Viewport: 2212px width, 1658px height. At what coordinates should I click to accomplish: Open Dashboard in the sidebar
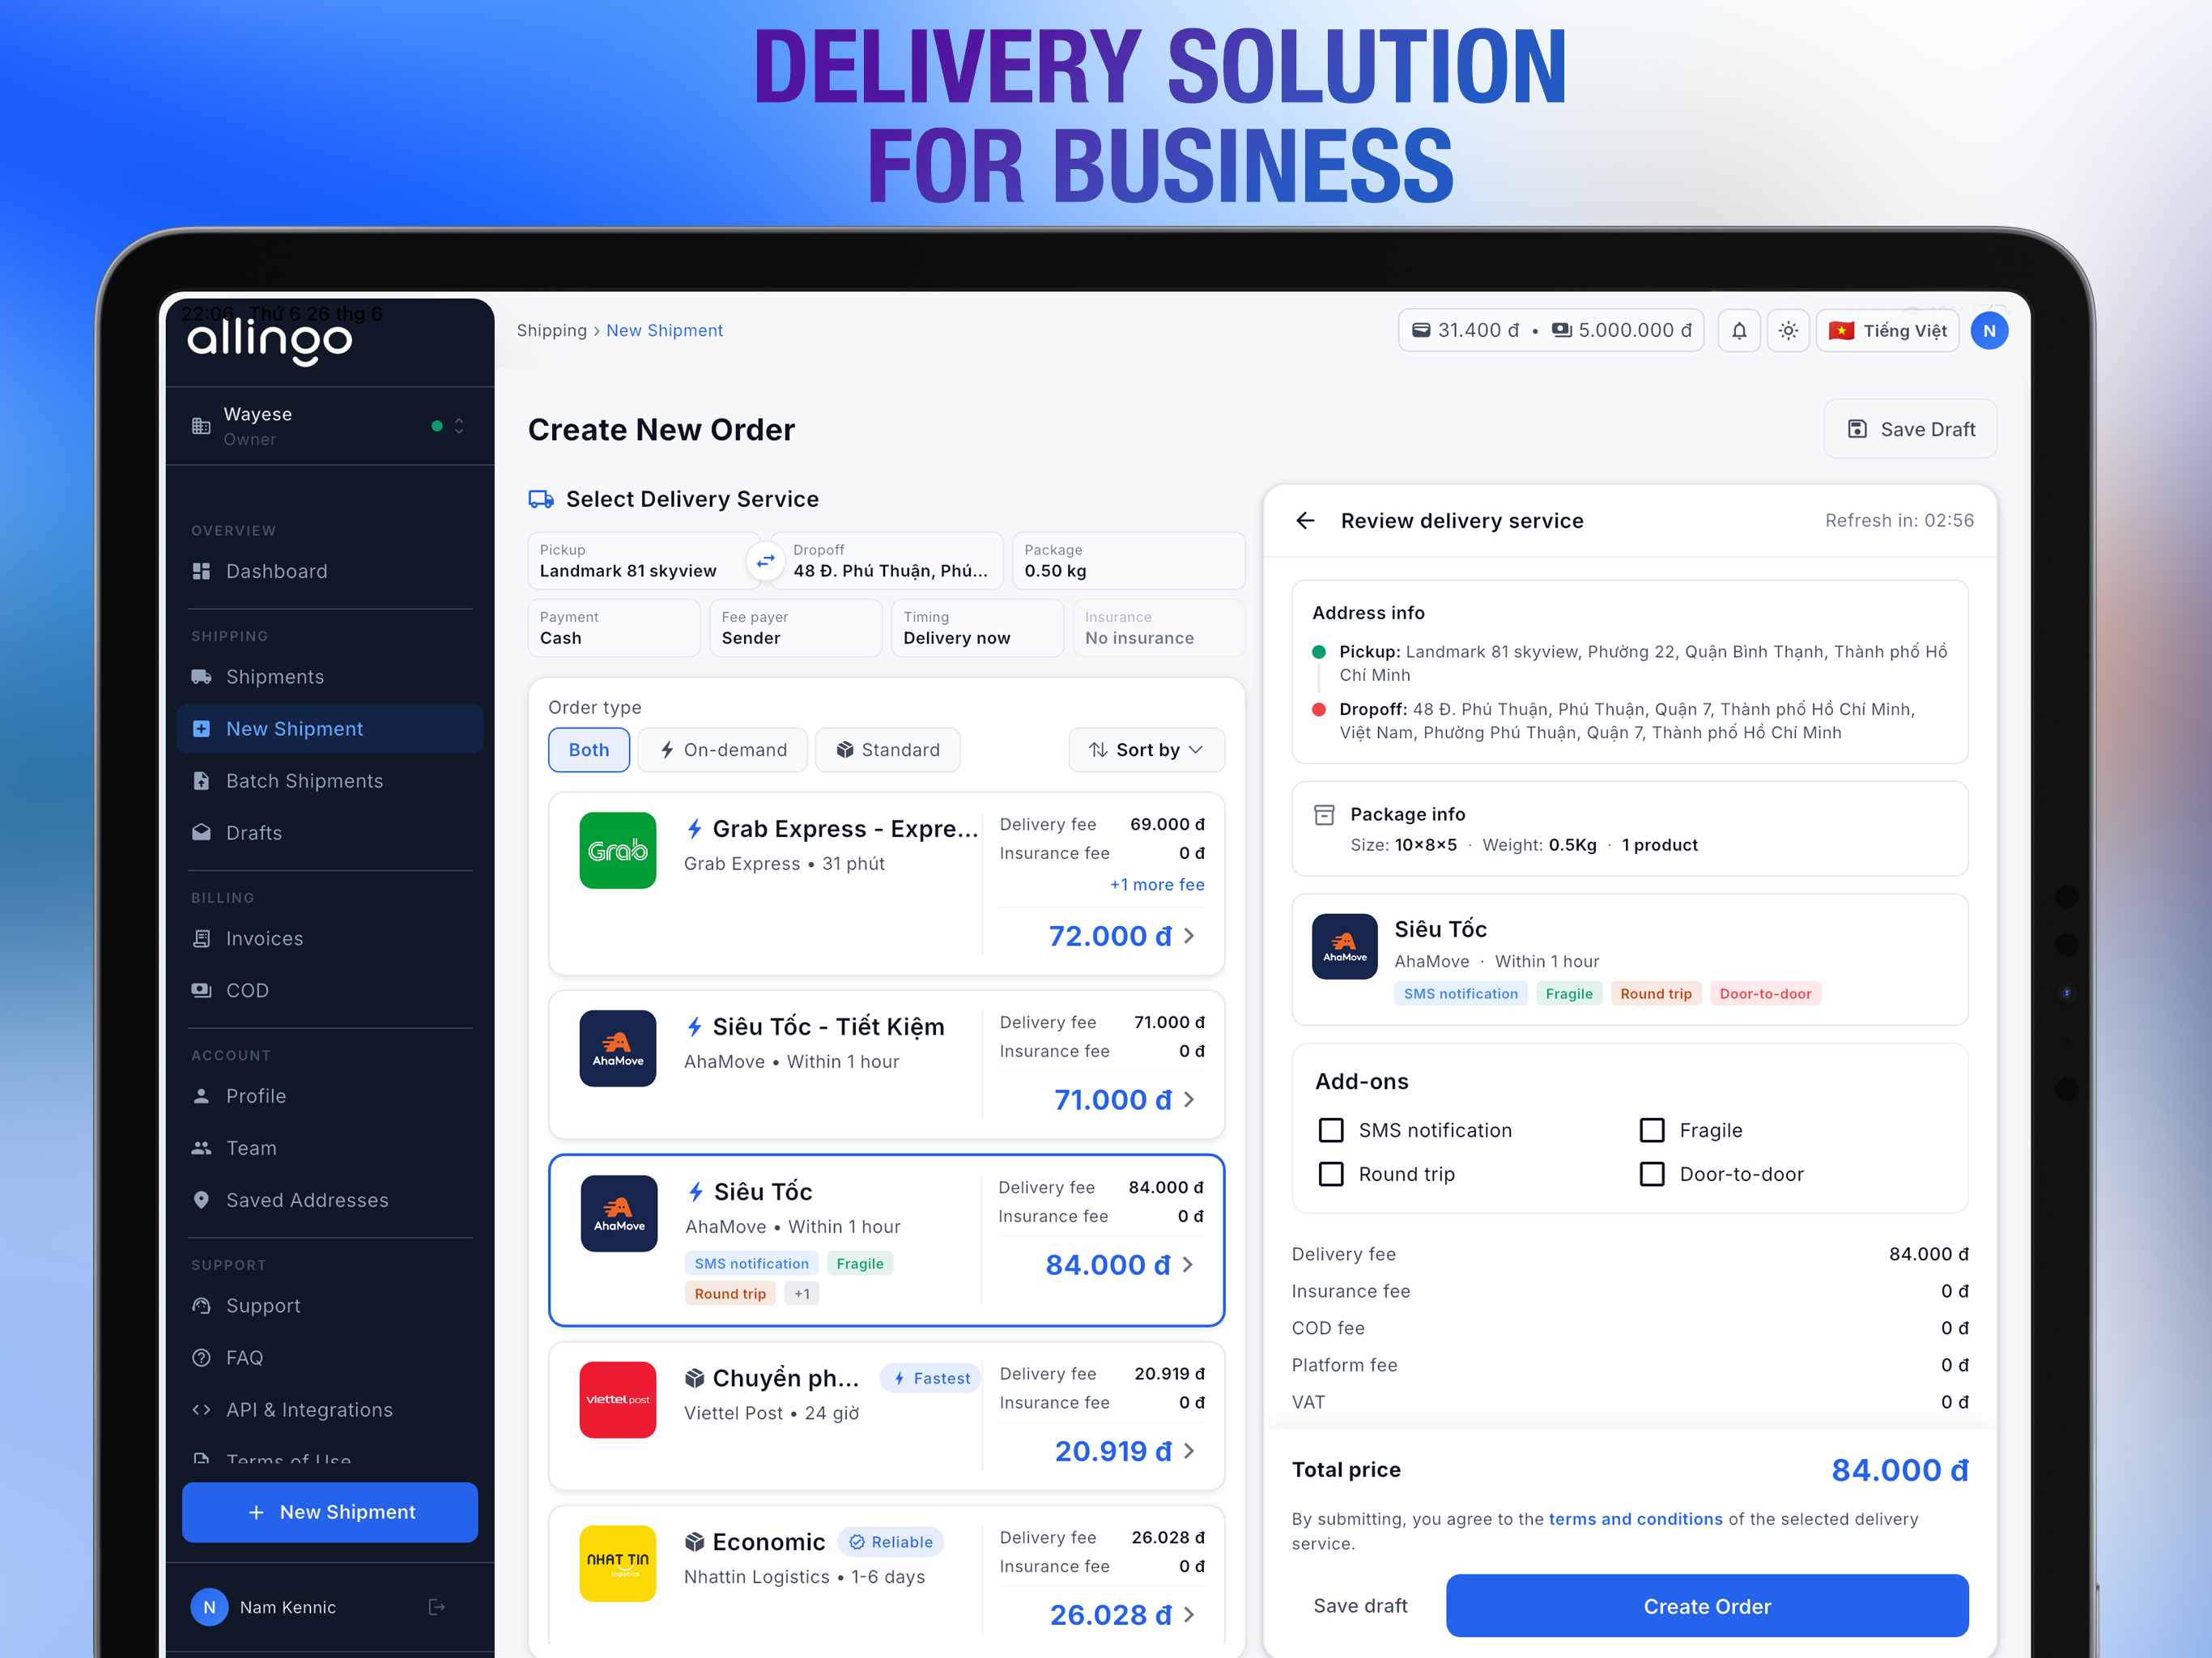coord(330,571)
